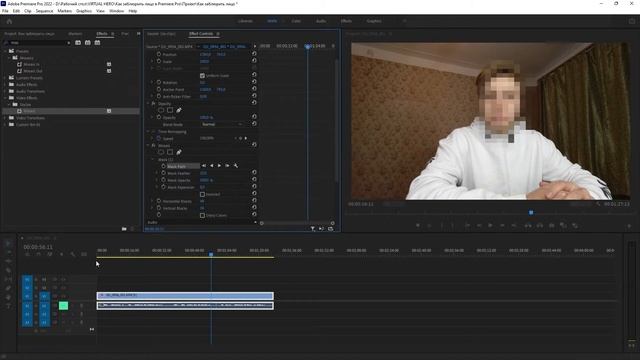Select the Selection tool
Image resolution: width=640 pixels, height=360 pixels.
8,244
